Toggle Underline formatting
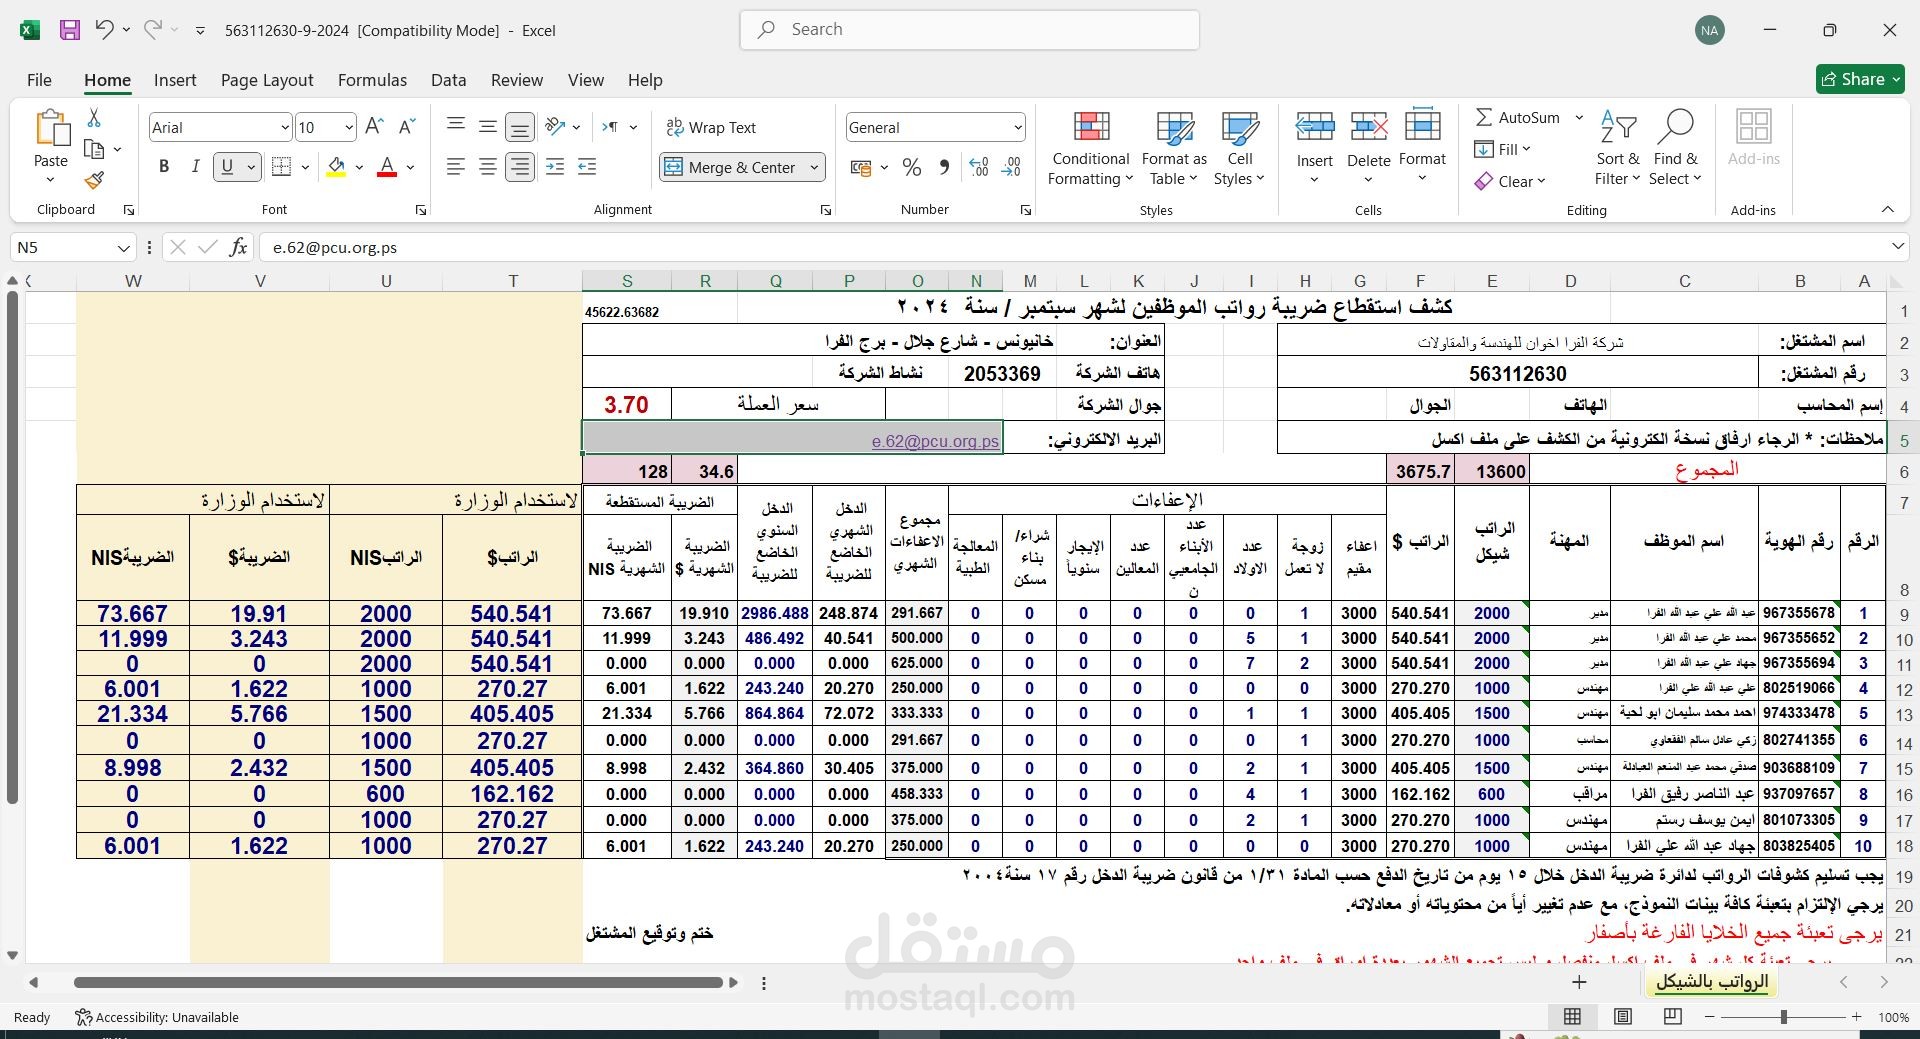 coord(227,167)
